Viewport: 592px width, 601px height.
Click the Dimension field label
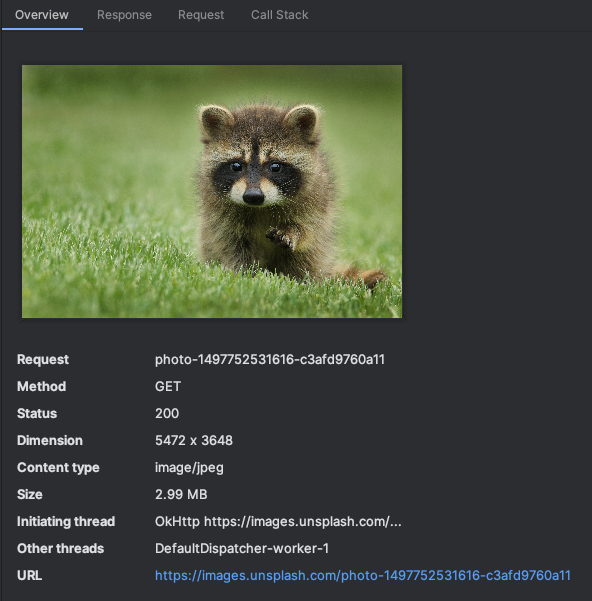coord(50,440)
